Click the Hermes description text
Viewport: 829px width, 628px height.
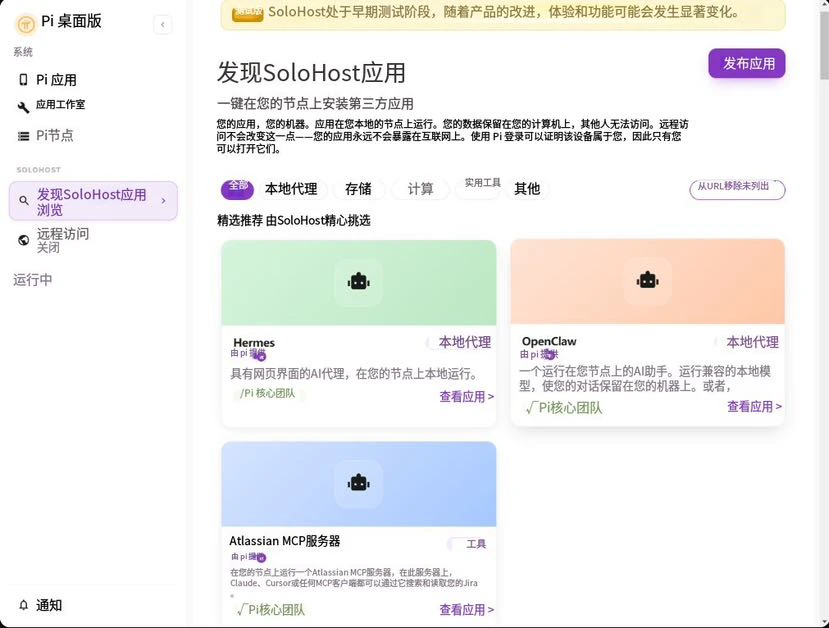click(354, 374)
